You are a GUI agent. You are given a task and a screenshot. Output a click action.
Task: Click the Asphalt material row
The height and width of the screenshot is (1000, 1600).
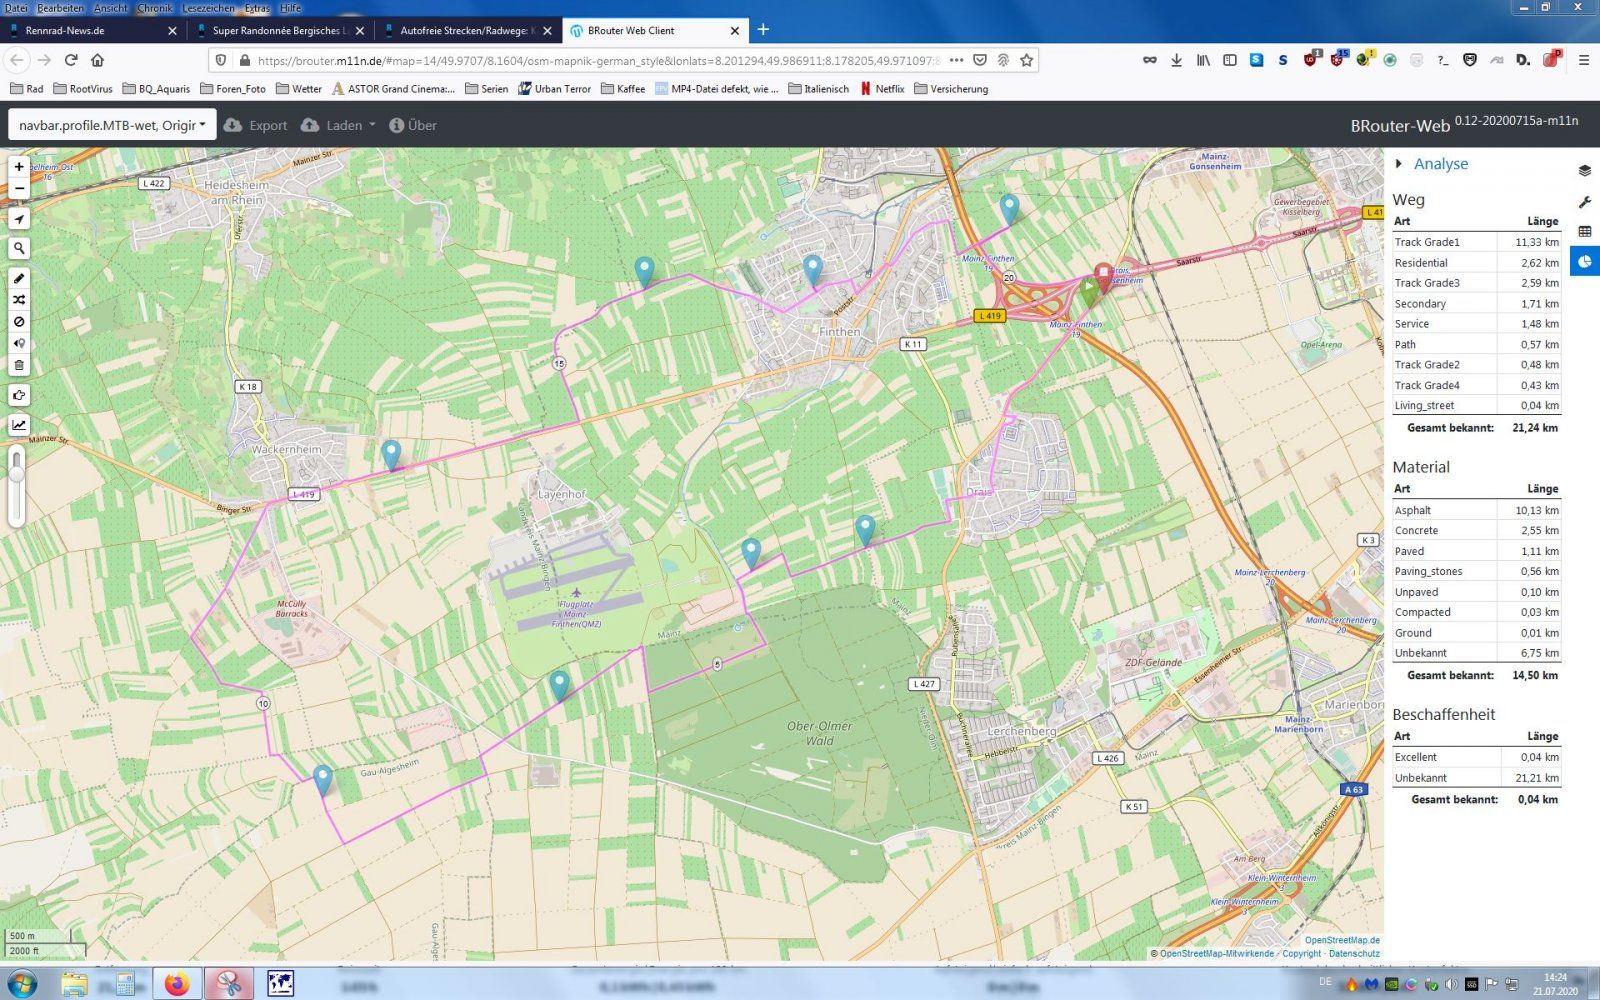tap(1477, 510)
